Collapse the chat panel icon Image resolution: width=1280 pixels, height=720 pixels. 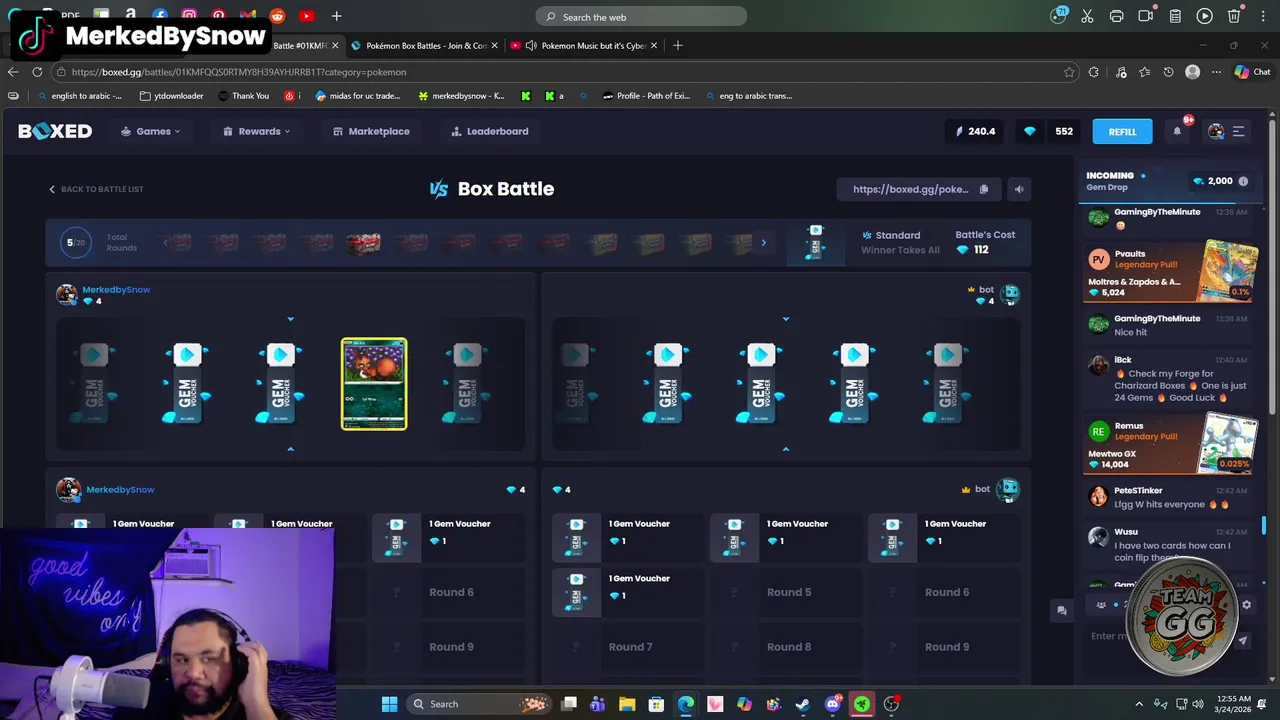(x=1061, y=610)
